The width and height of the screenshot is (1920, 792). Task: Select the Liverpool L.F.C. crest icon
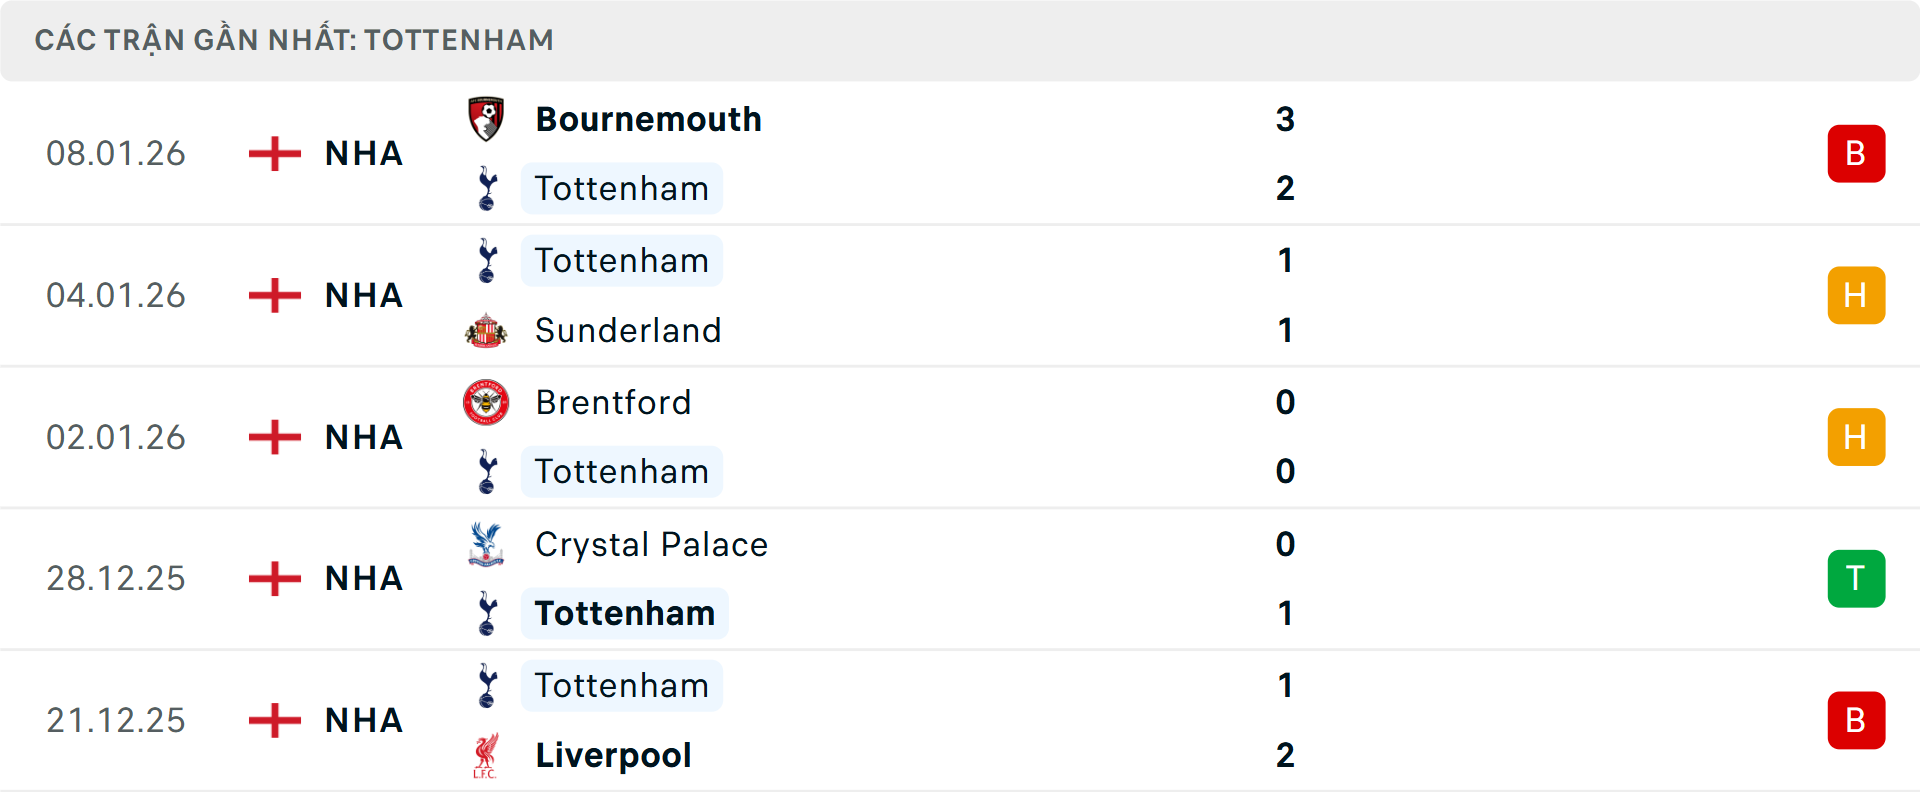(487, 755)
